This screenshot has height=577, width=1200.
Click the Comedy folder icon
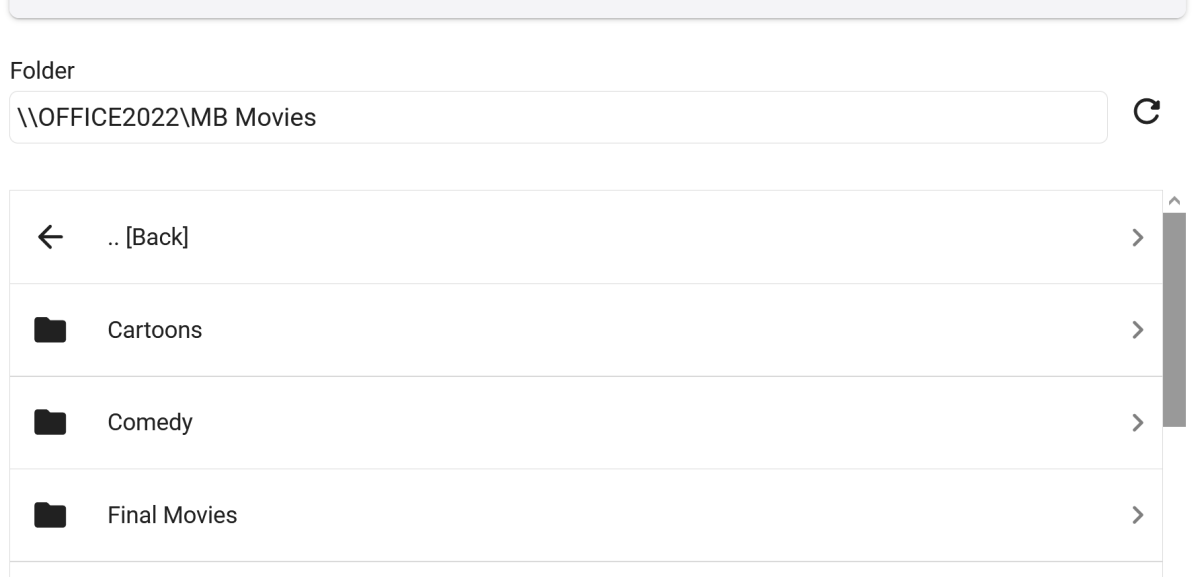coord(50,423)
